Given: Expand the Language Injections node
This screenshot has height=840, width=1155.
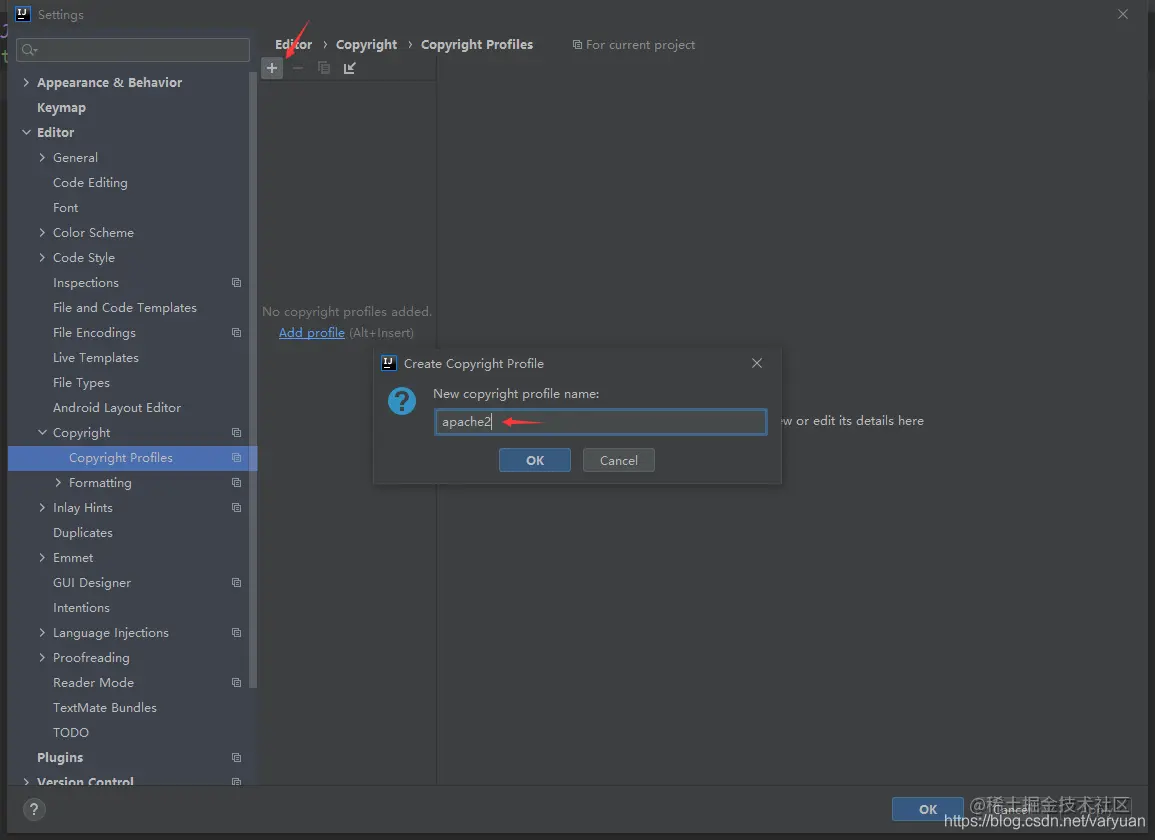Looking at the screenshot, I should (42, 632).
